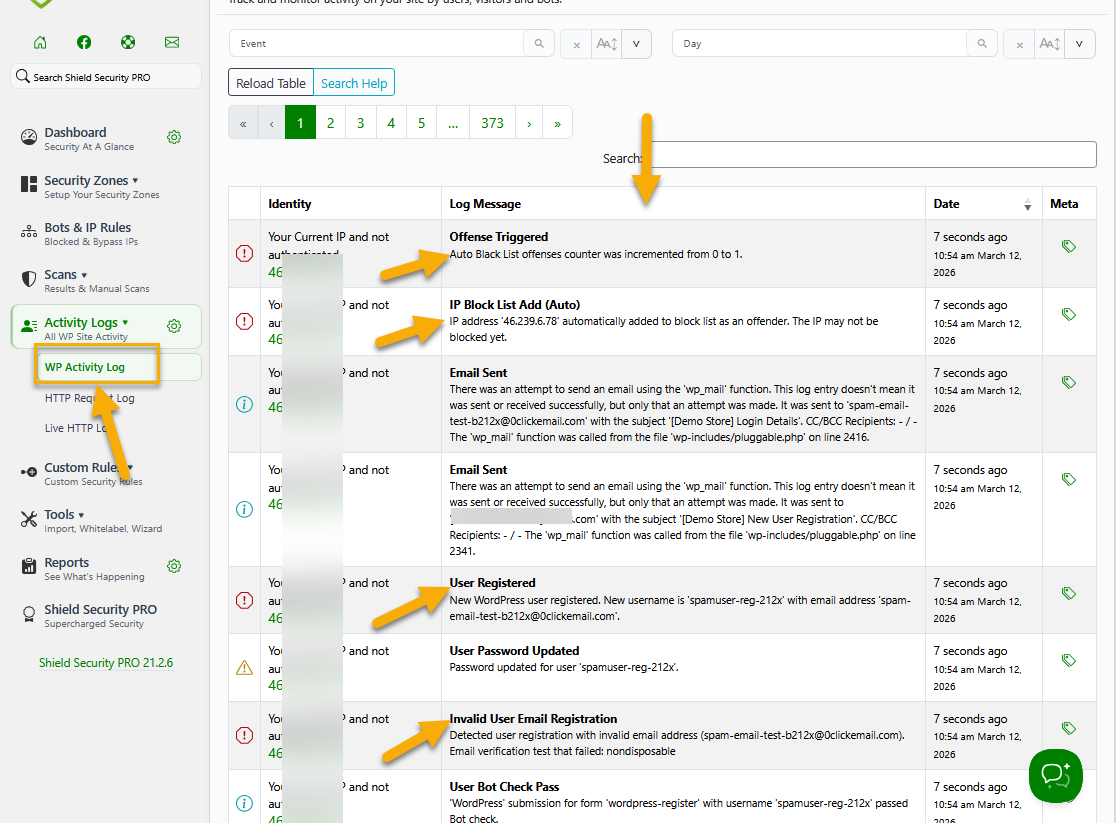1116x823 pixels.
Task: Go to first page of results
Action: click(x=243, y=123)
